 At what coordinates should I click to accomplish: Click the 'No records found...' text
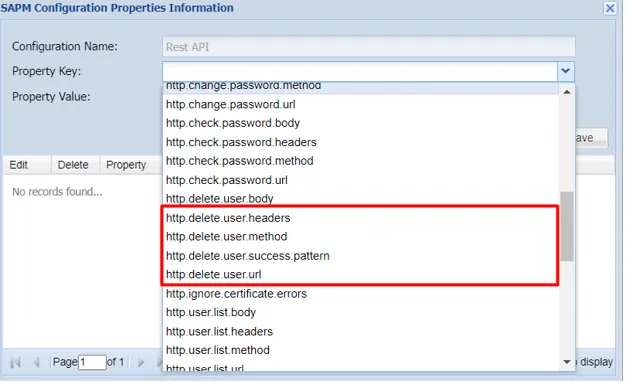click(x=57, y=192)
